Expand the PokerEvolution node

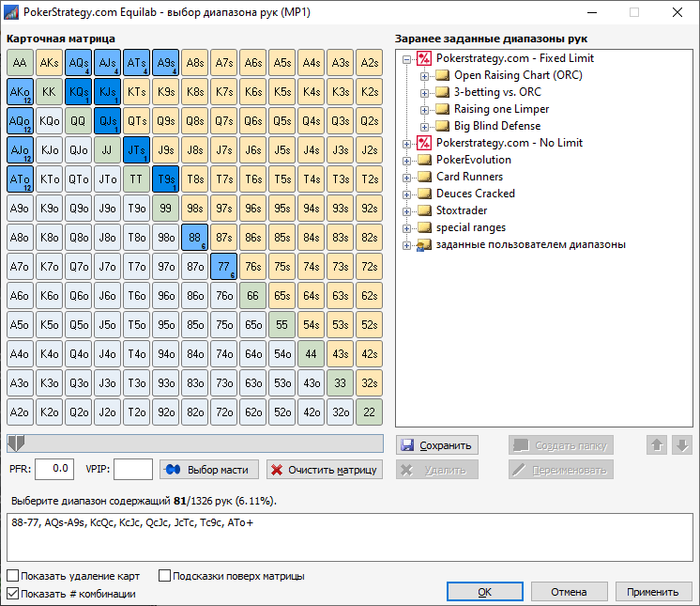click(x=407, y=161)
